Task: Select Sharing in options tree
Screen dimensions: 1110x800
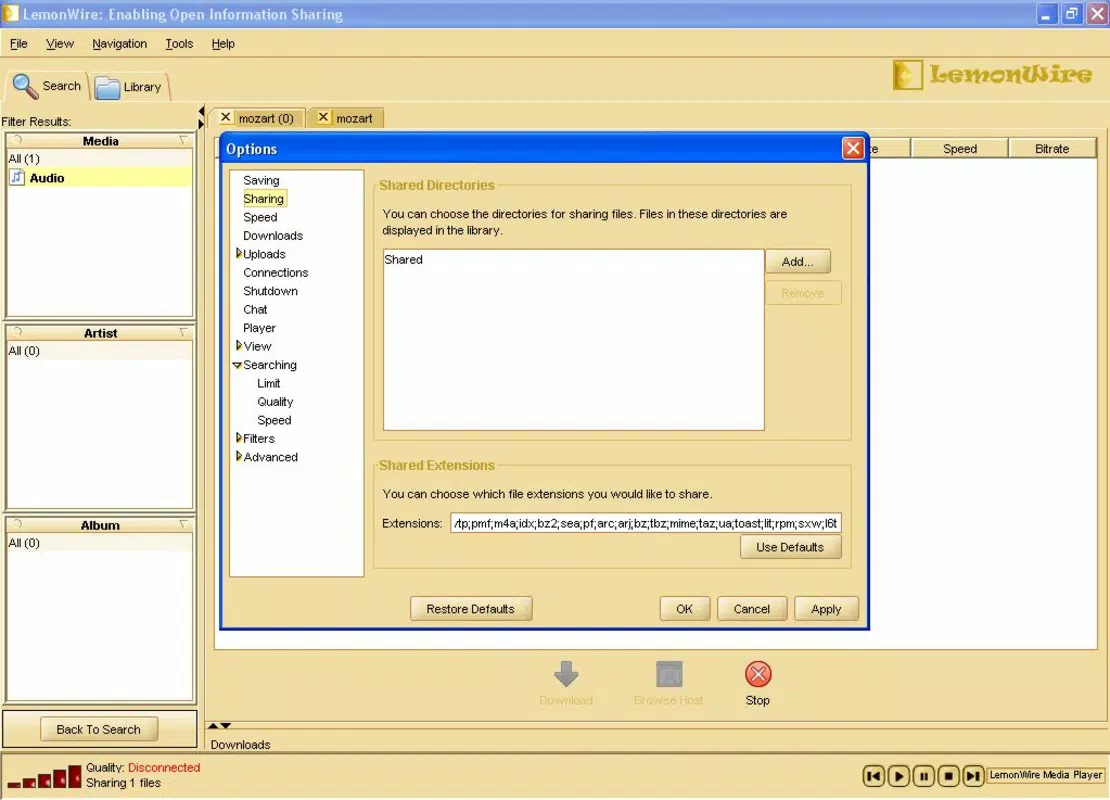Action: [264, 199]
